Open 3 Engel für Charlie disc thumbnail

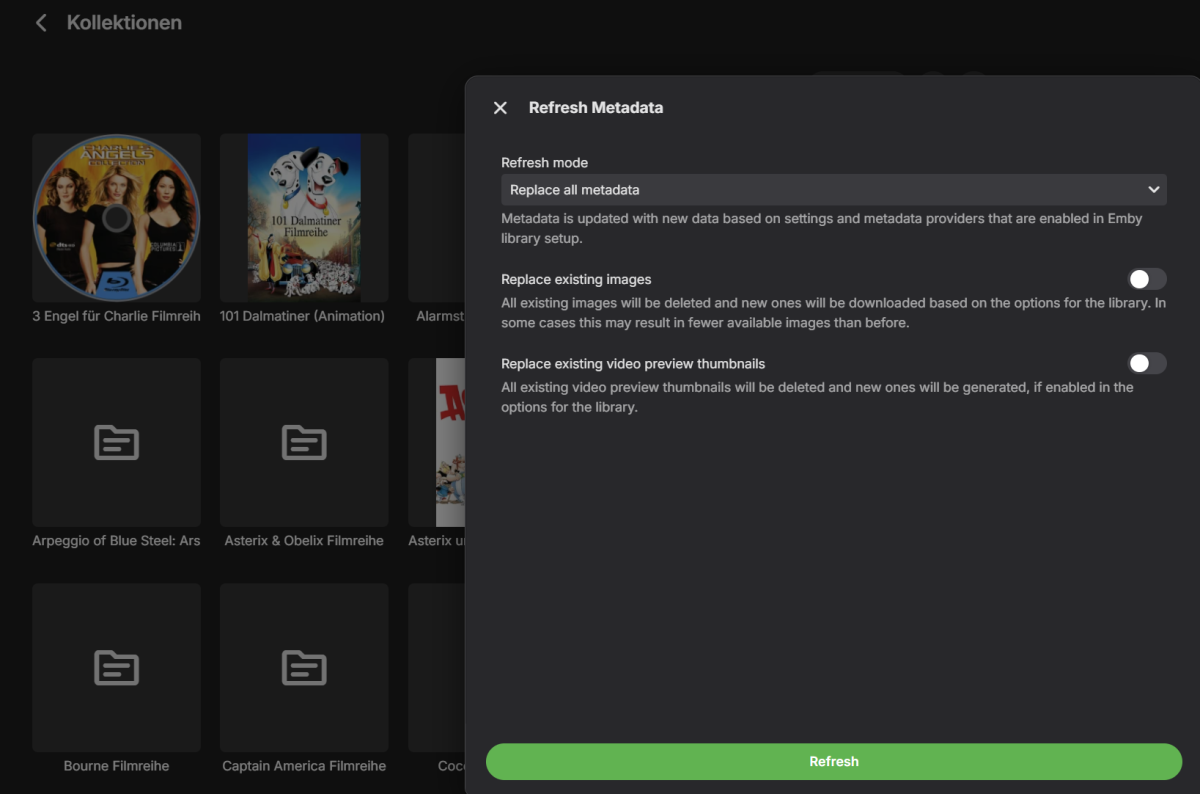[x=116, y=217]
